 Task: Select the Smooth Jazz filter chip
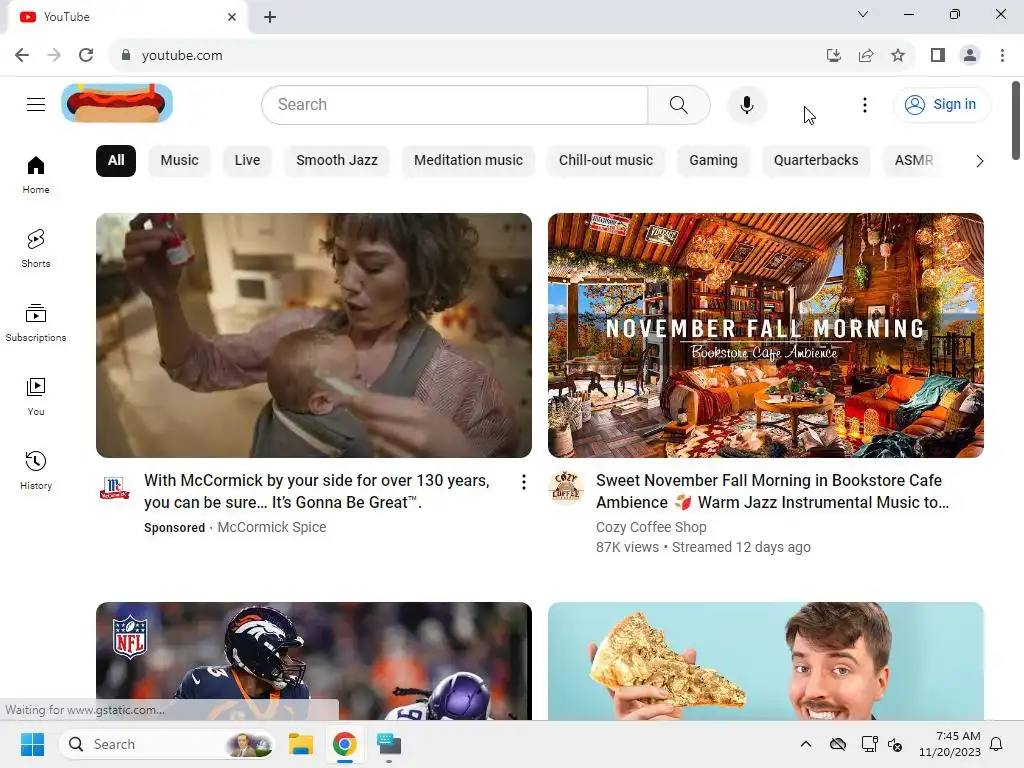337,161
